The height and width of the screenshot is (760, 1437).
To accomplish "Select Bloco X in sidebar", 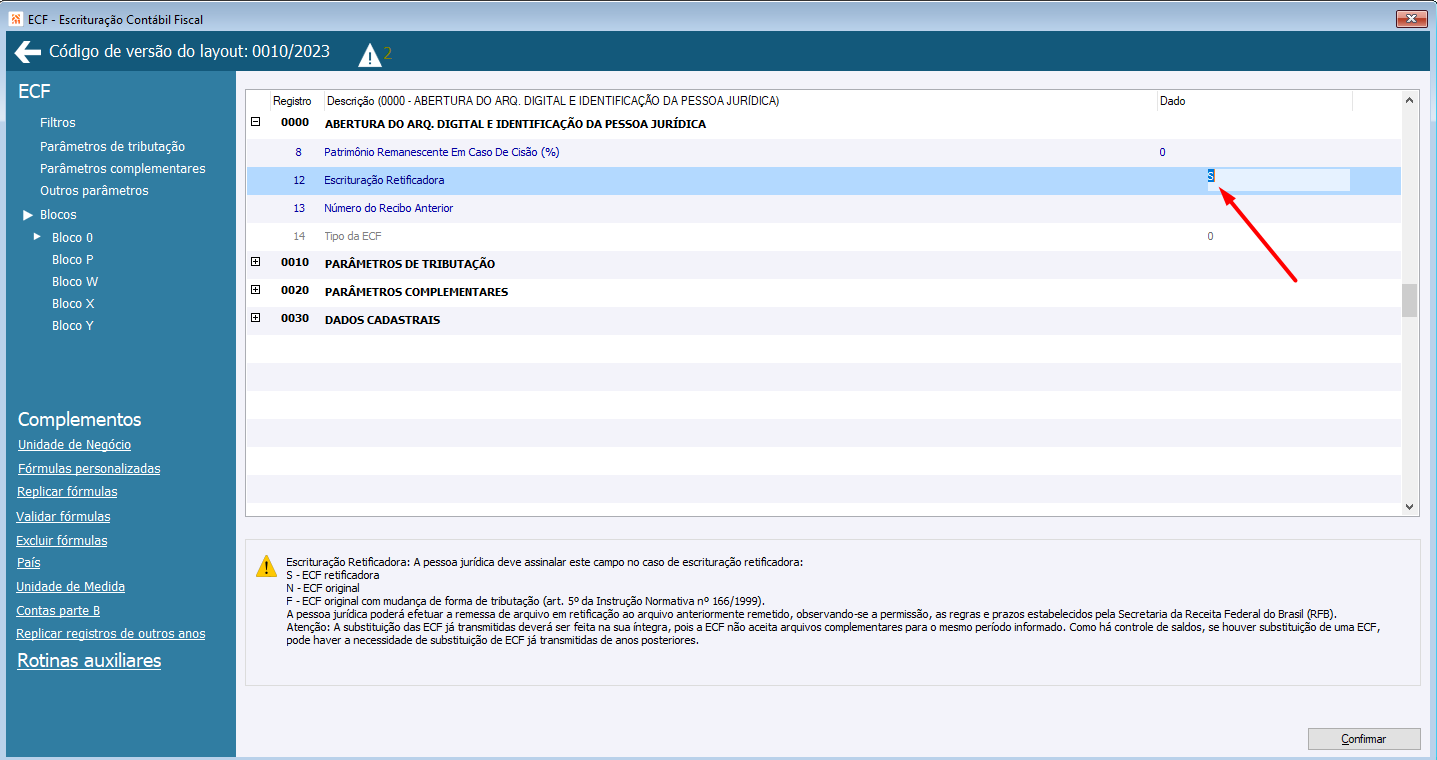I will (x=73, y=304).
